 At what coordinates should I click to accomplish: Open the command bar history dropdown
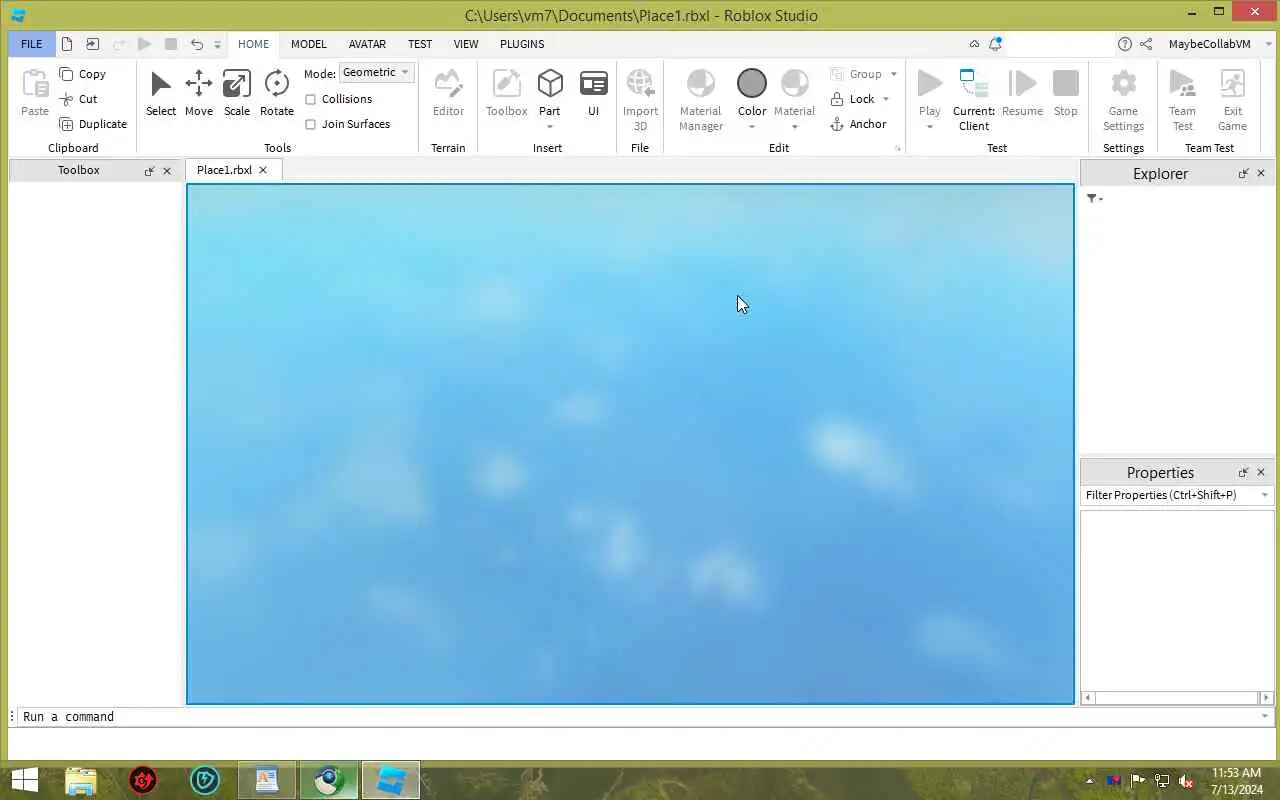click(1265, 716)
